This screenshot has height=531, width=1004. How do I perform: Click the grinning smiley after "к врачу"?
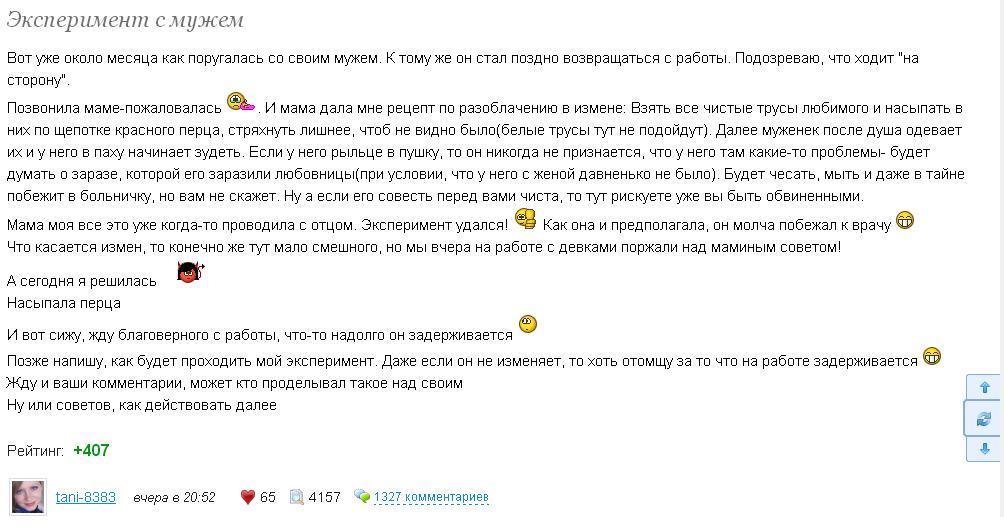[905, 220]
